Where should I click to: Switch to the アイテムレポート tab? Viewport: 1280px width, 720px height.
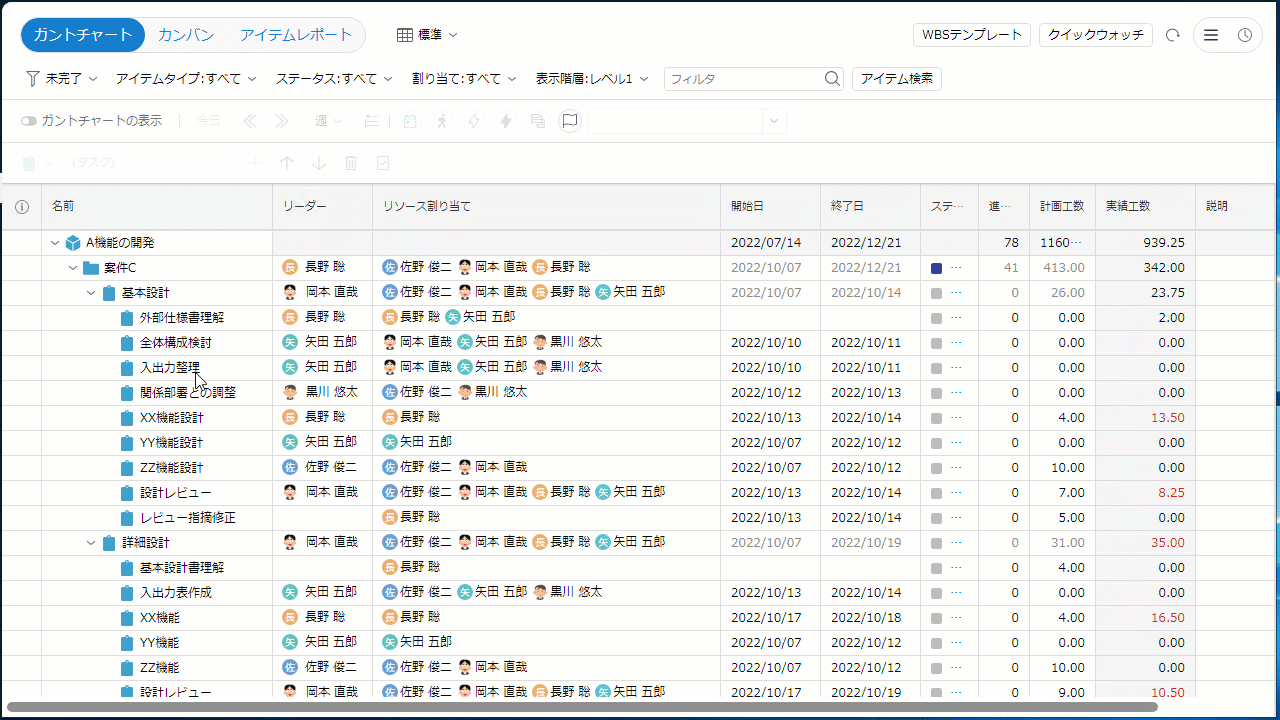tap(296, 35)
